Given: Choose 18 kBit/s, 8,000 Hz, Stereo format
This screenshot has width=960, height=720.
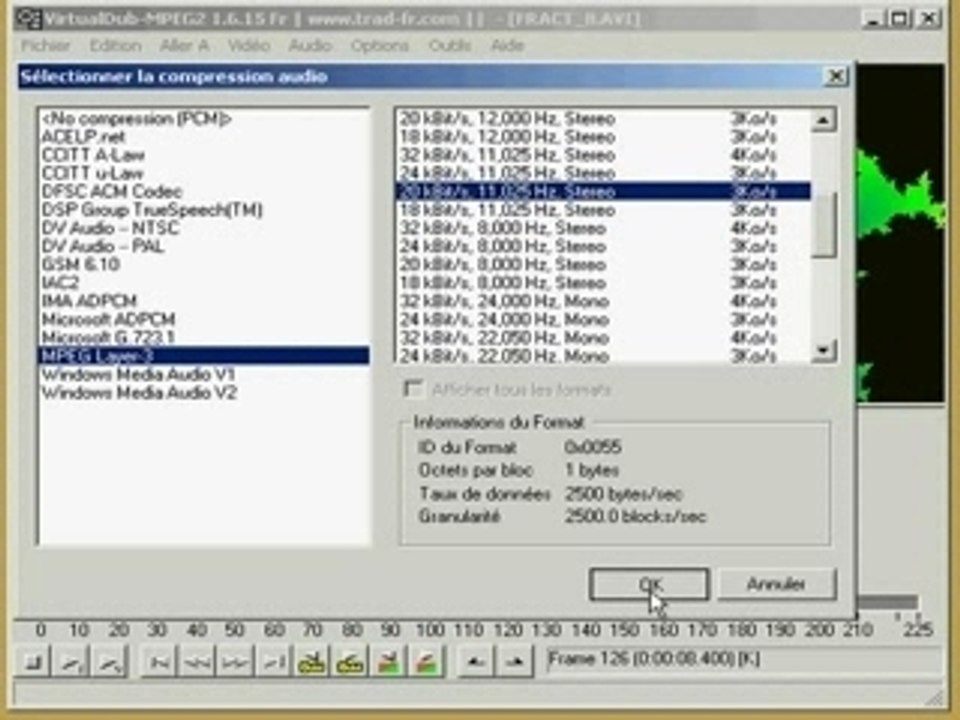Looking at the screenshot, I should point(603,283).
